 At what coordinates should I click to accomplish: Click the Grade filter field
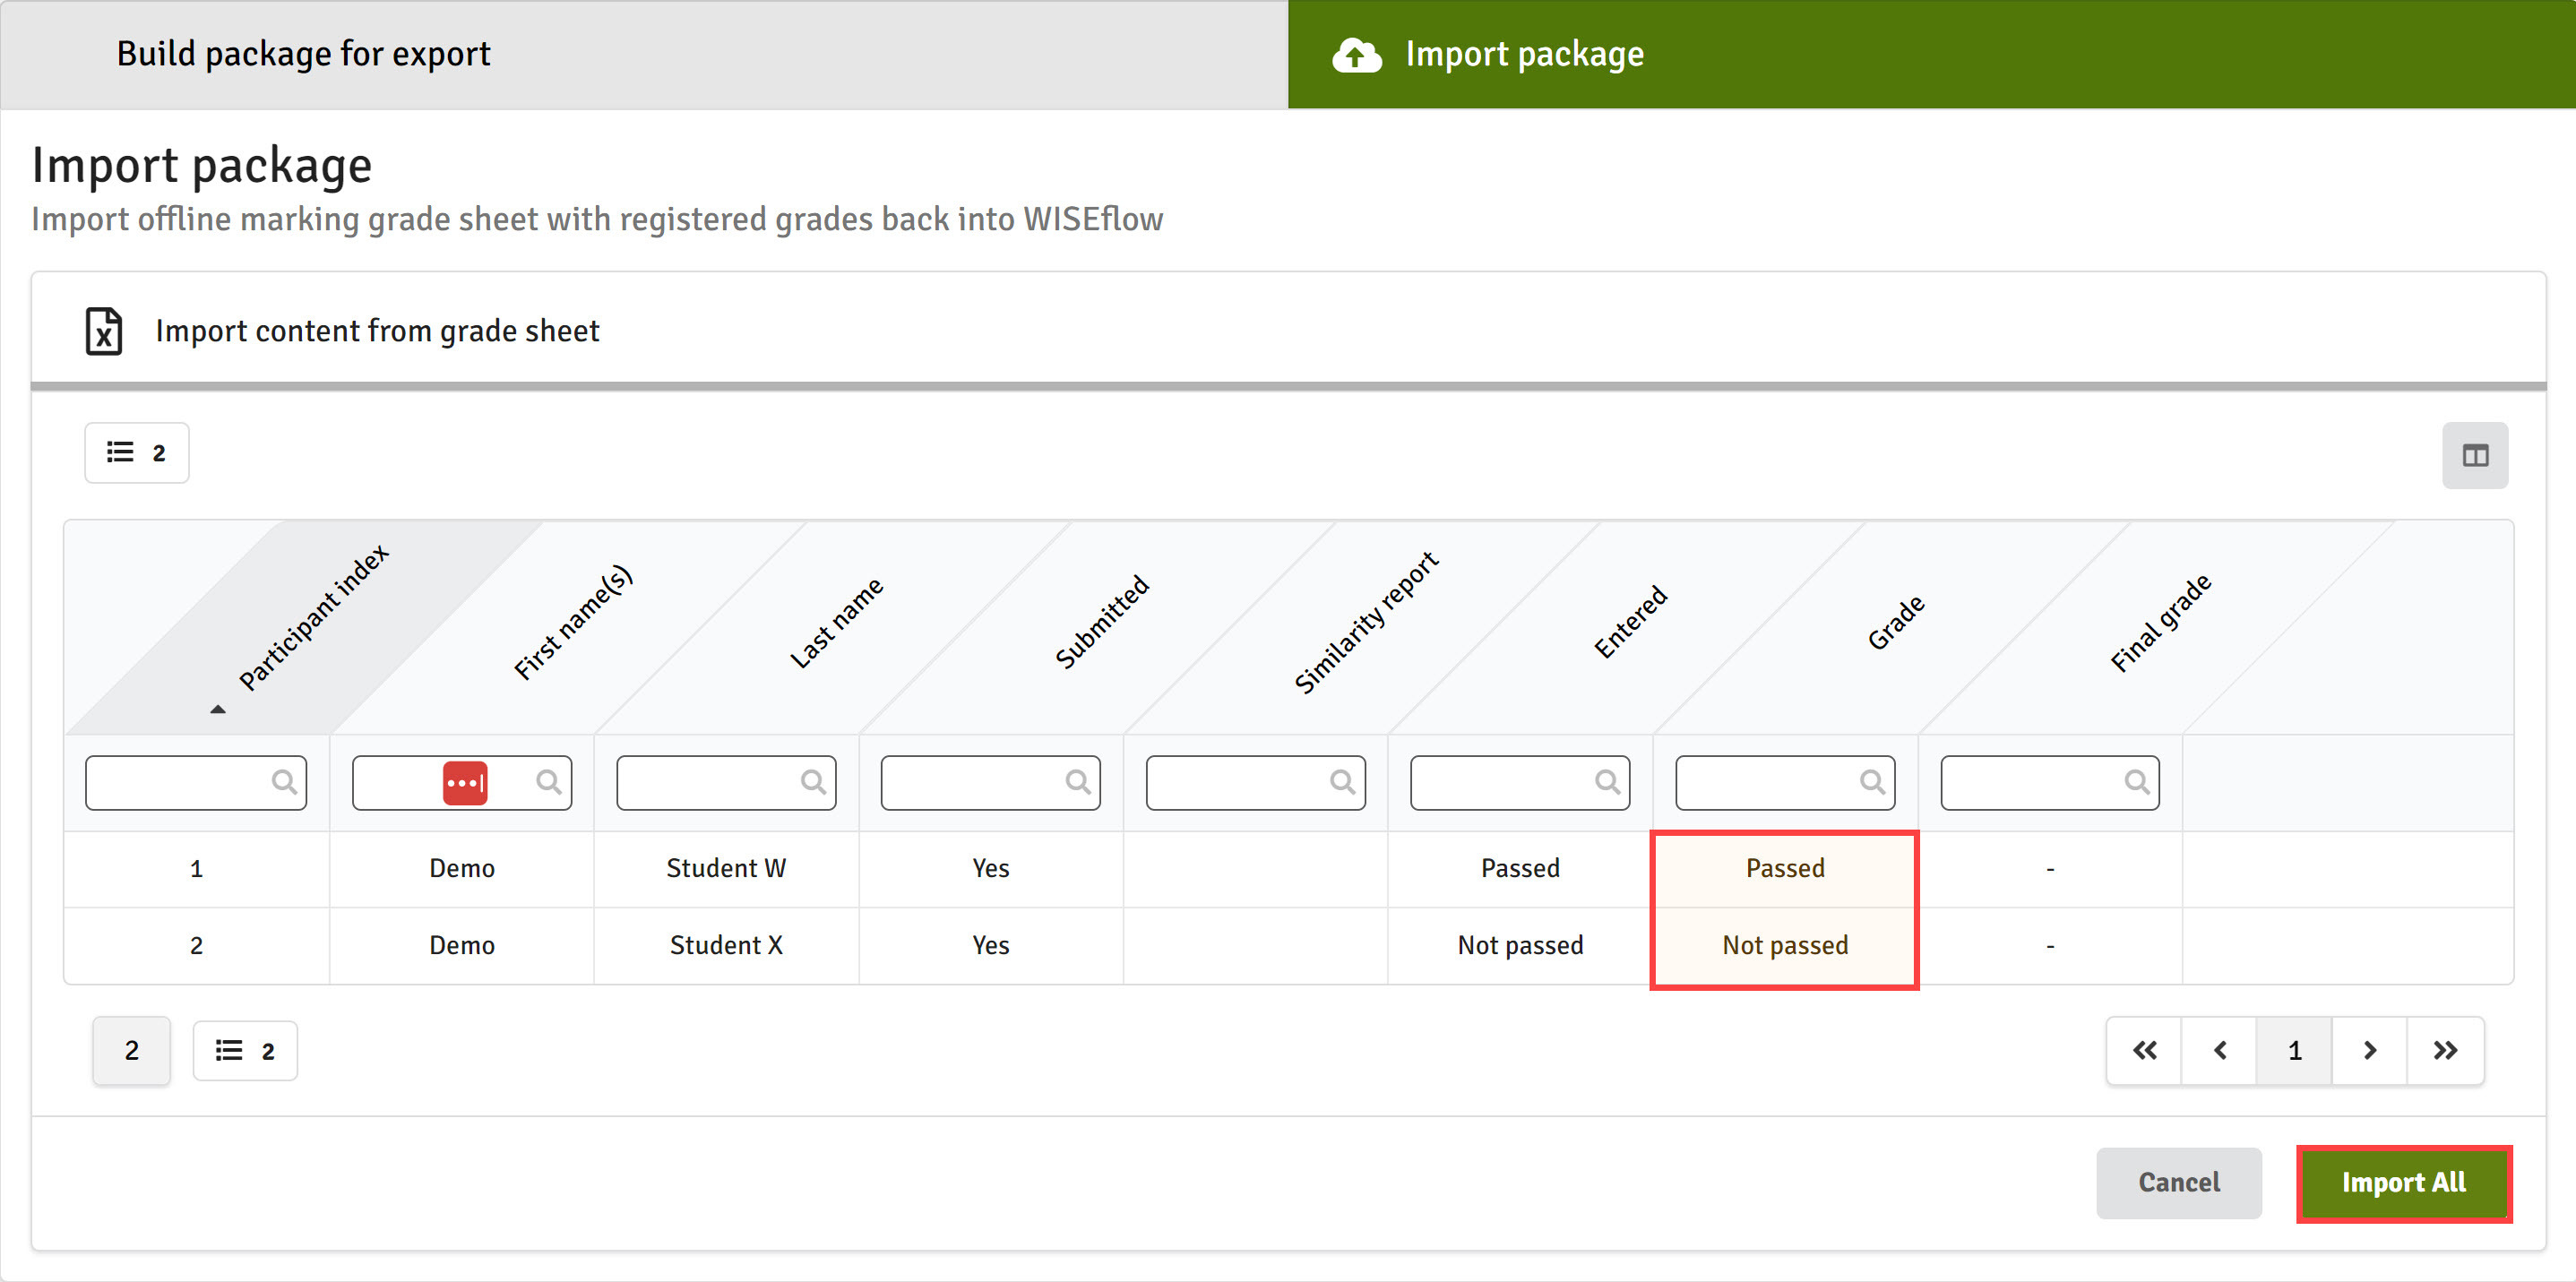(x=1785, y=782)
